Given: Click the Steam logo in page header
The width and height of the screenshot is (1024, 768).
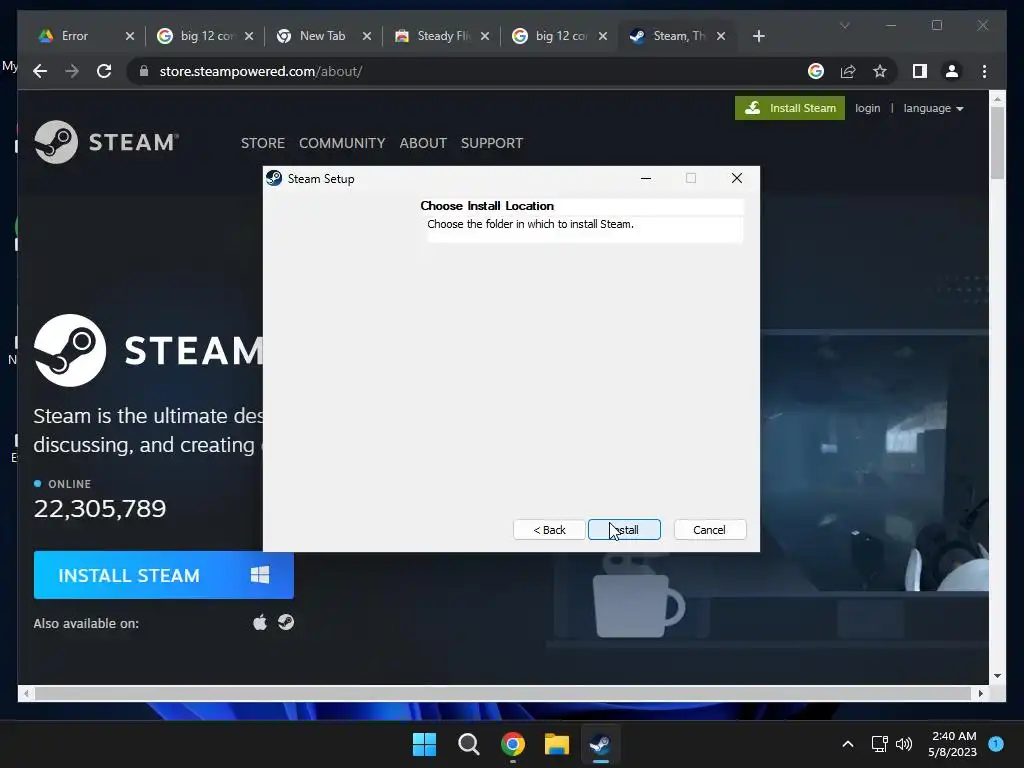Looking at the screenshot, I should [x=106, y=142].
